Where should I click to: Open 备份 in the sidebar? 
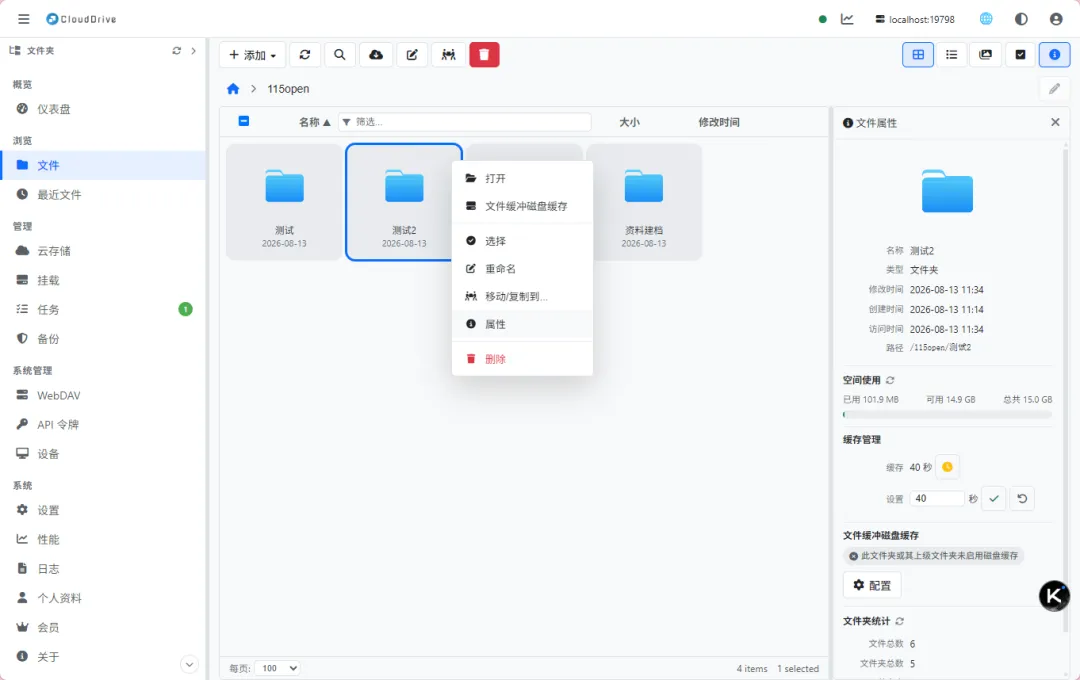[103, 339]
